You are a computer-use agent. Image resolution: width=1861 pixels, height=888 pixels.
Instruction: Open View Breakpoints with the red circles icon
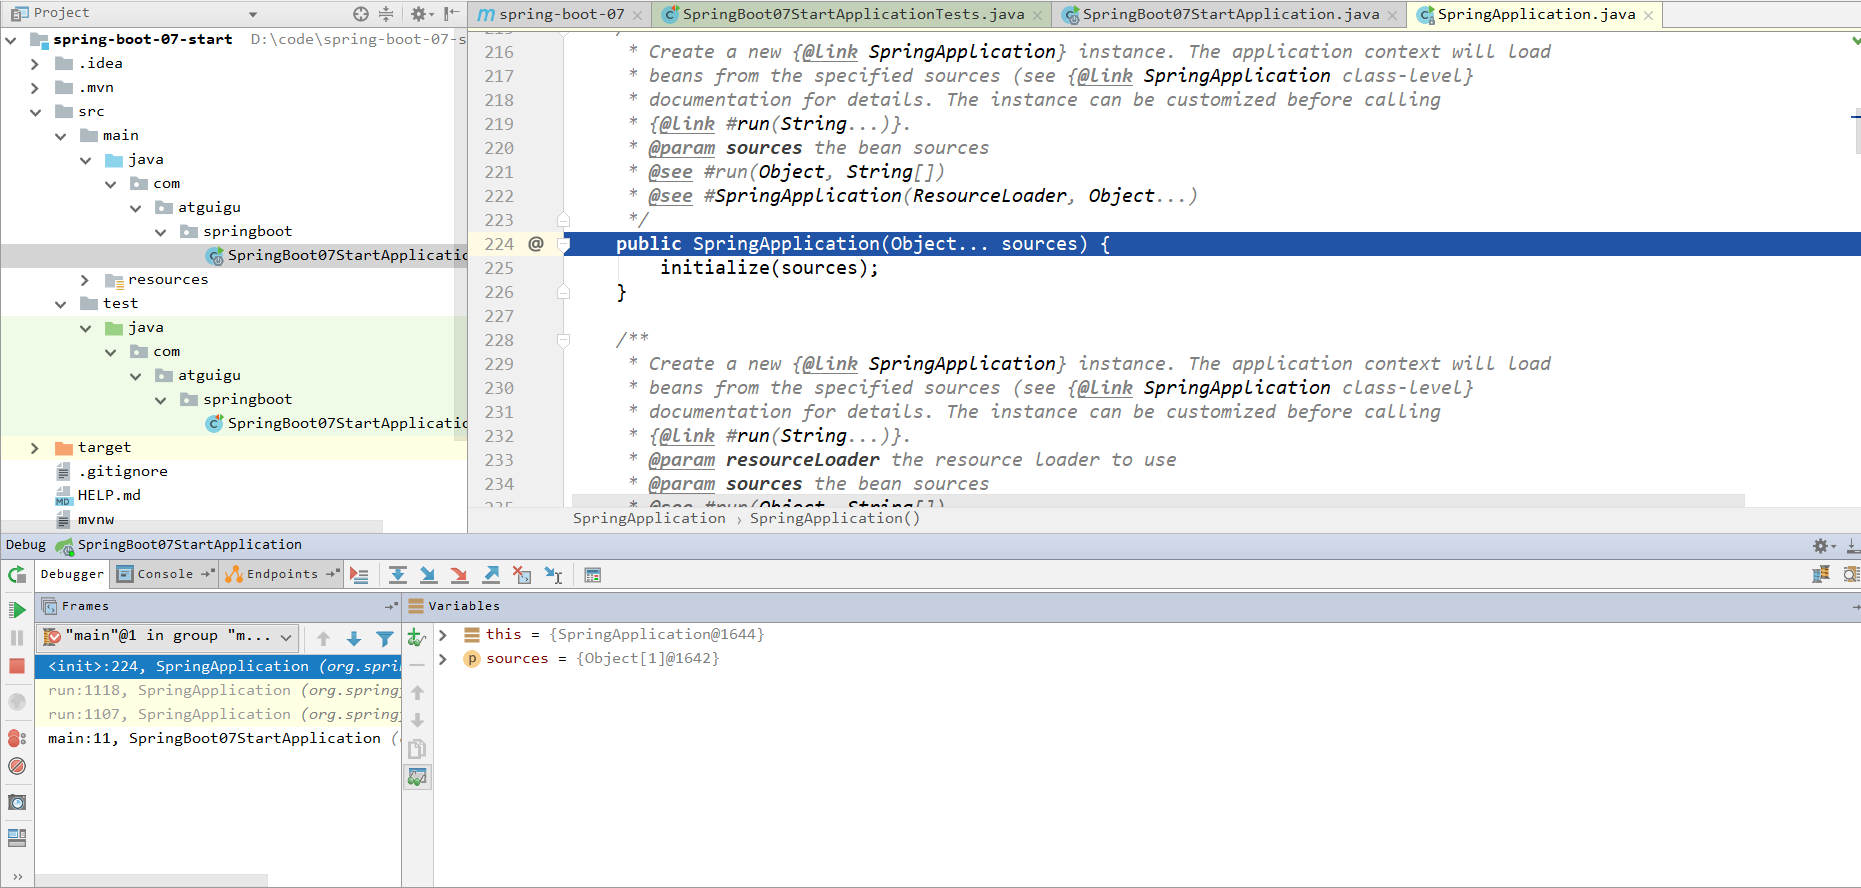point(17,738)
